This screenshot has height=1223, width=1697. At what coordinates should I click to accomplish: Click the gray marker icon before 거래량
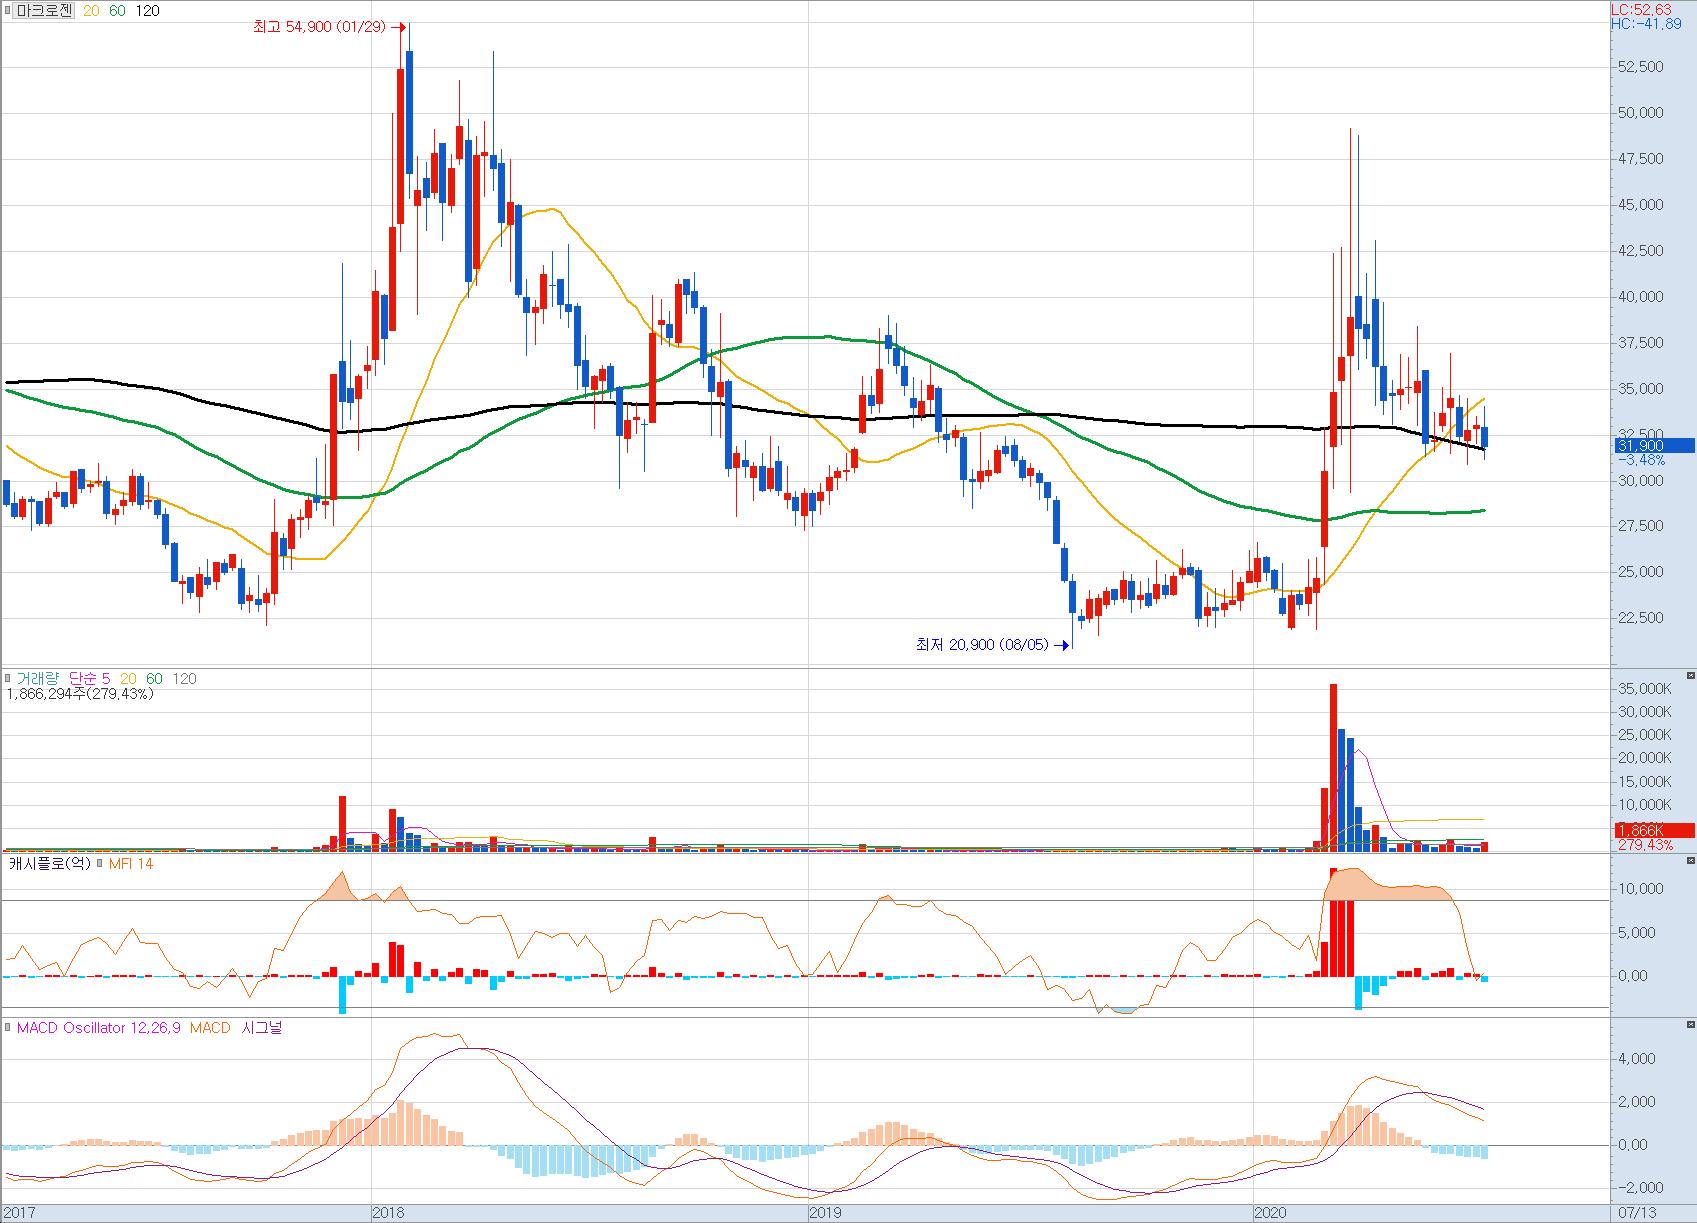coord(9,678)
